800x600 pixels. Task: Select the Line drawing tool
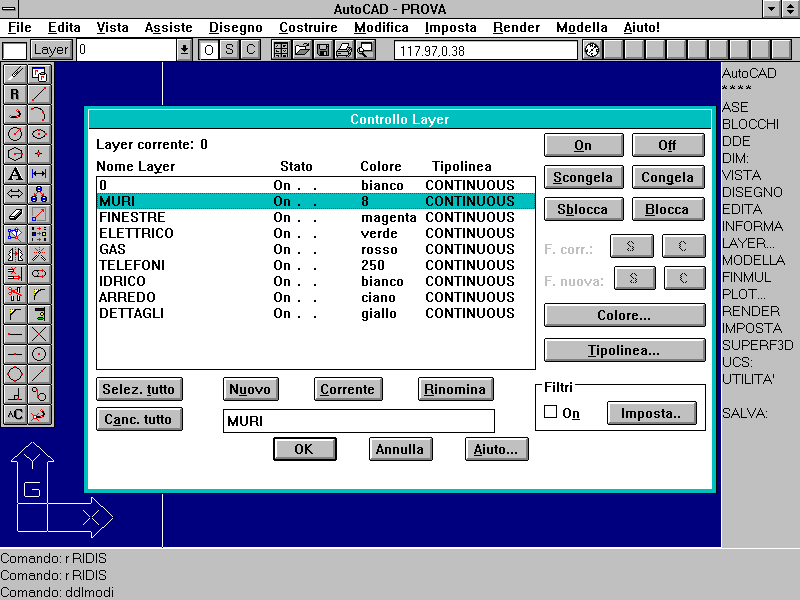click(x=39, y=94)
